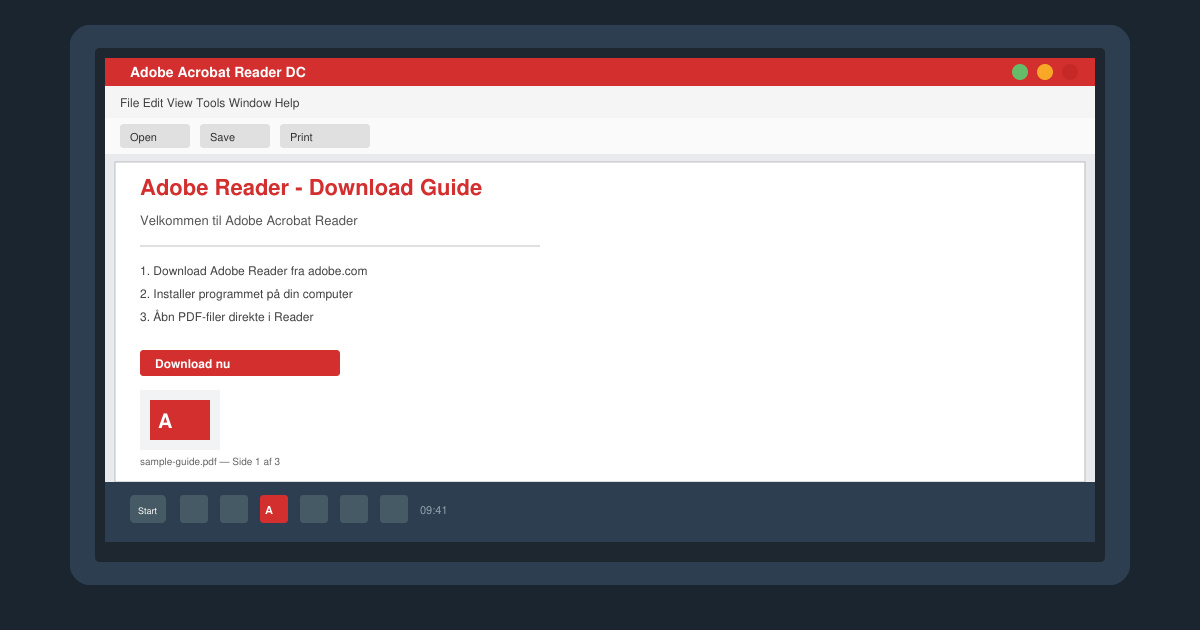Click the Print toolbar button
Image resolution: width=1200 pixels, height=630 pixels.
(x=325, y=136)
